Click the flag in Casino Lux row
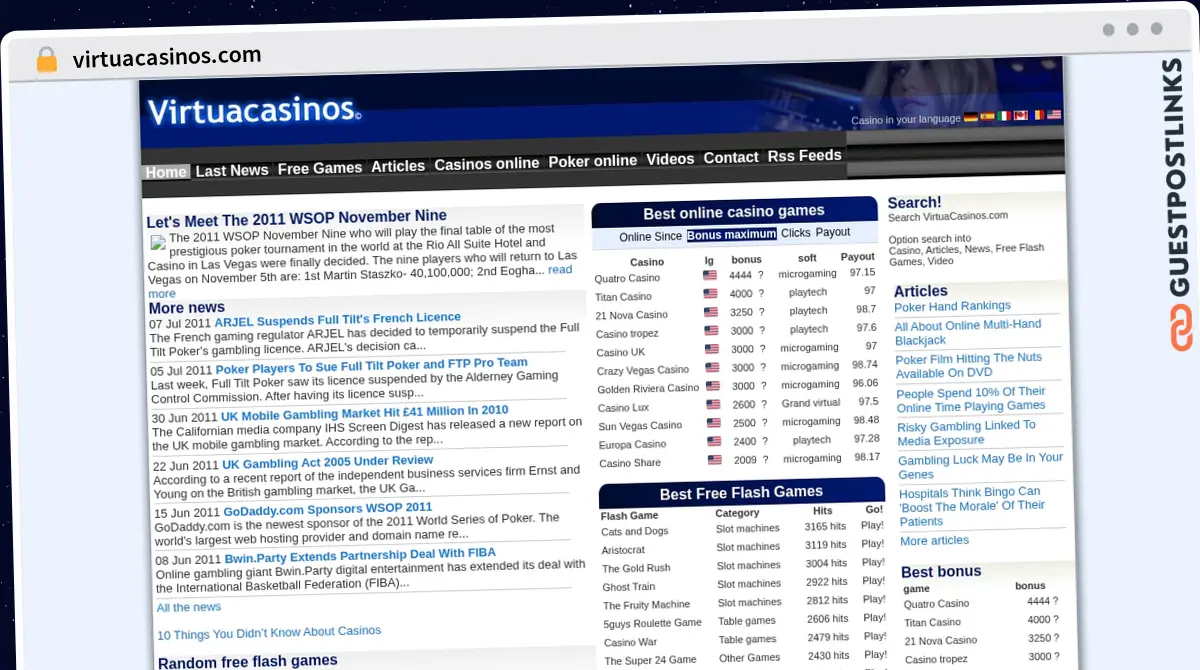The width and height of the screenshot is (1200, 670). (713, 405)
